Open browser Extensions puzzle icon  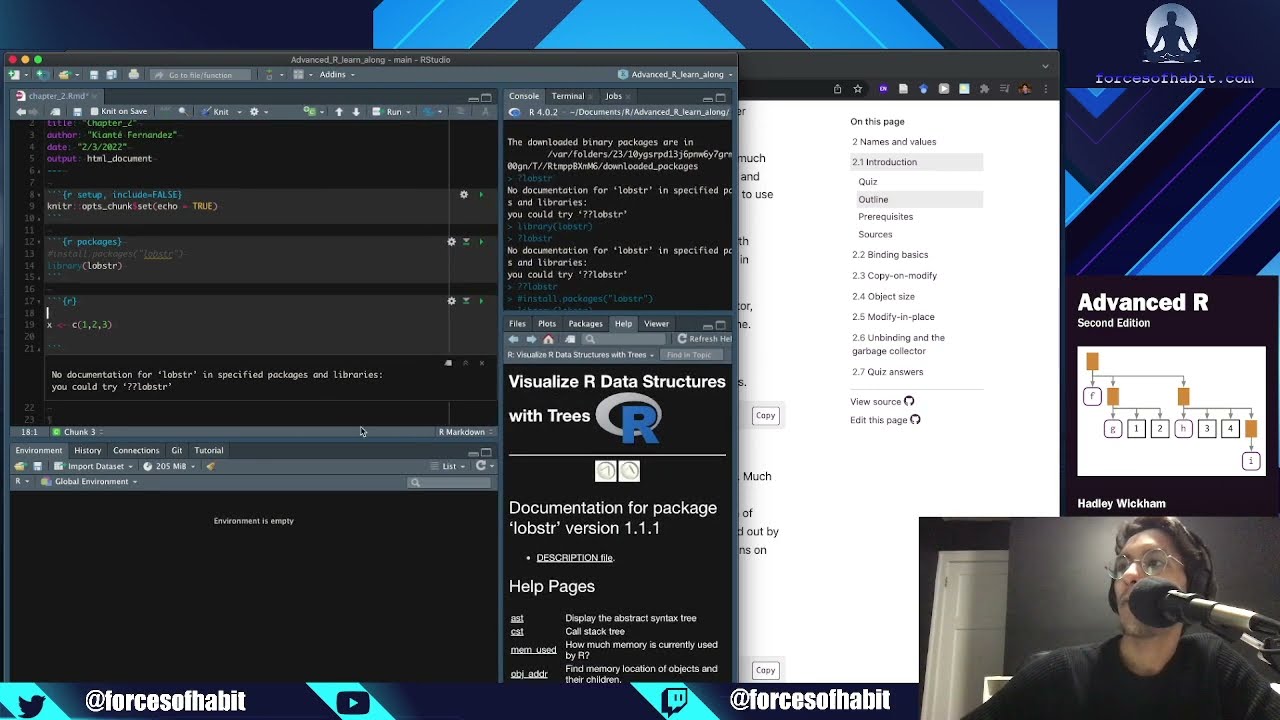click(x=984, y=89)
